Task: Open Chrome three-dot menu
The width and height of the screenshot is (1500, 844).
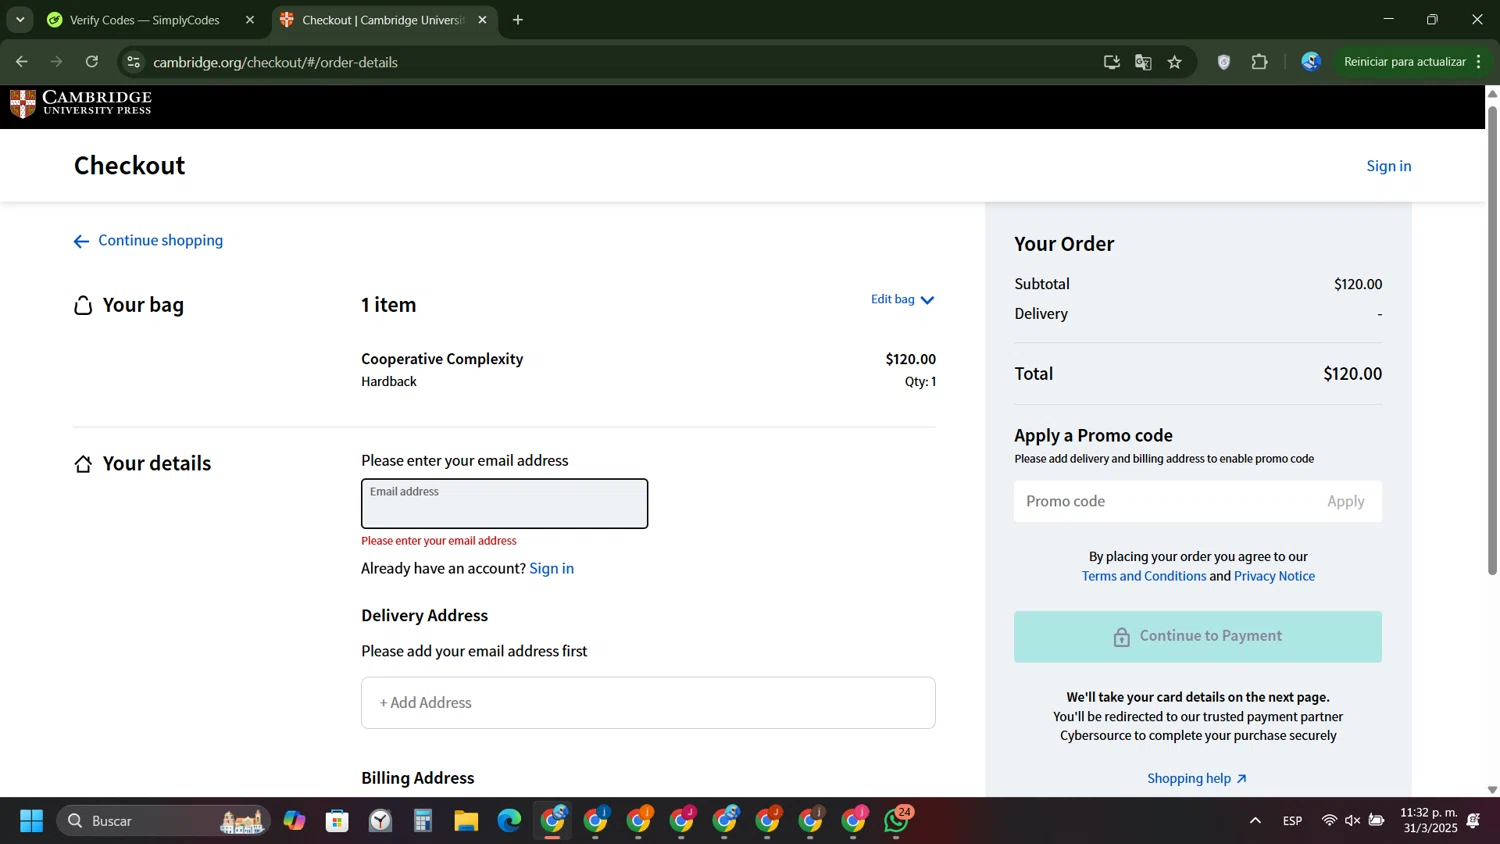Action: [1478, 62]
